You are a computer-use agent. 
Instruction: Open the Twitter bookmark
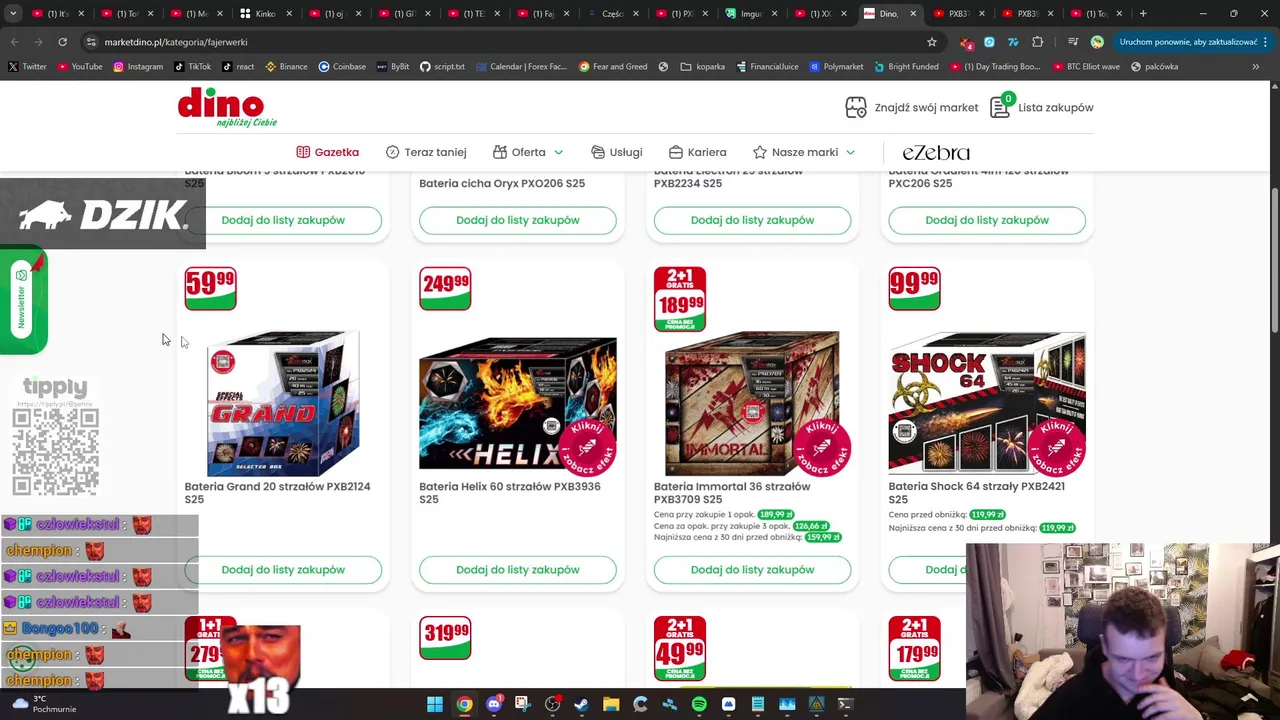[27, 66]
